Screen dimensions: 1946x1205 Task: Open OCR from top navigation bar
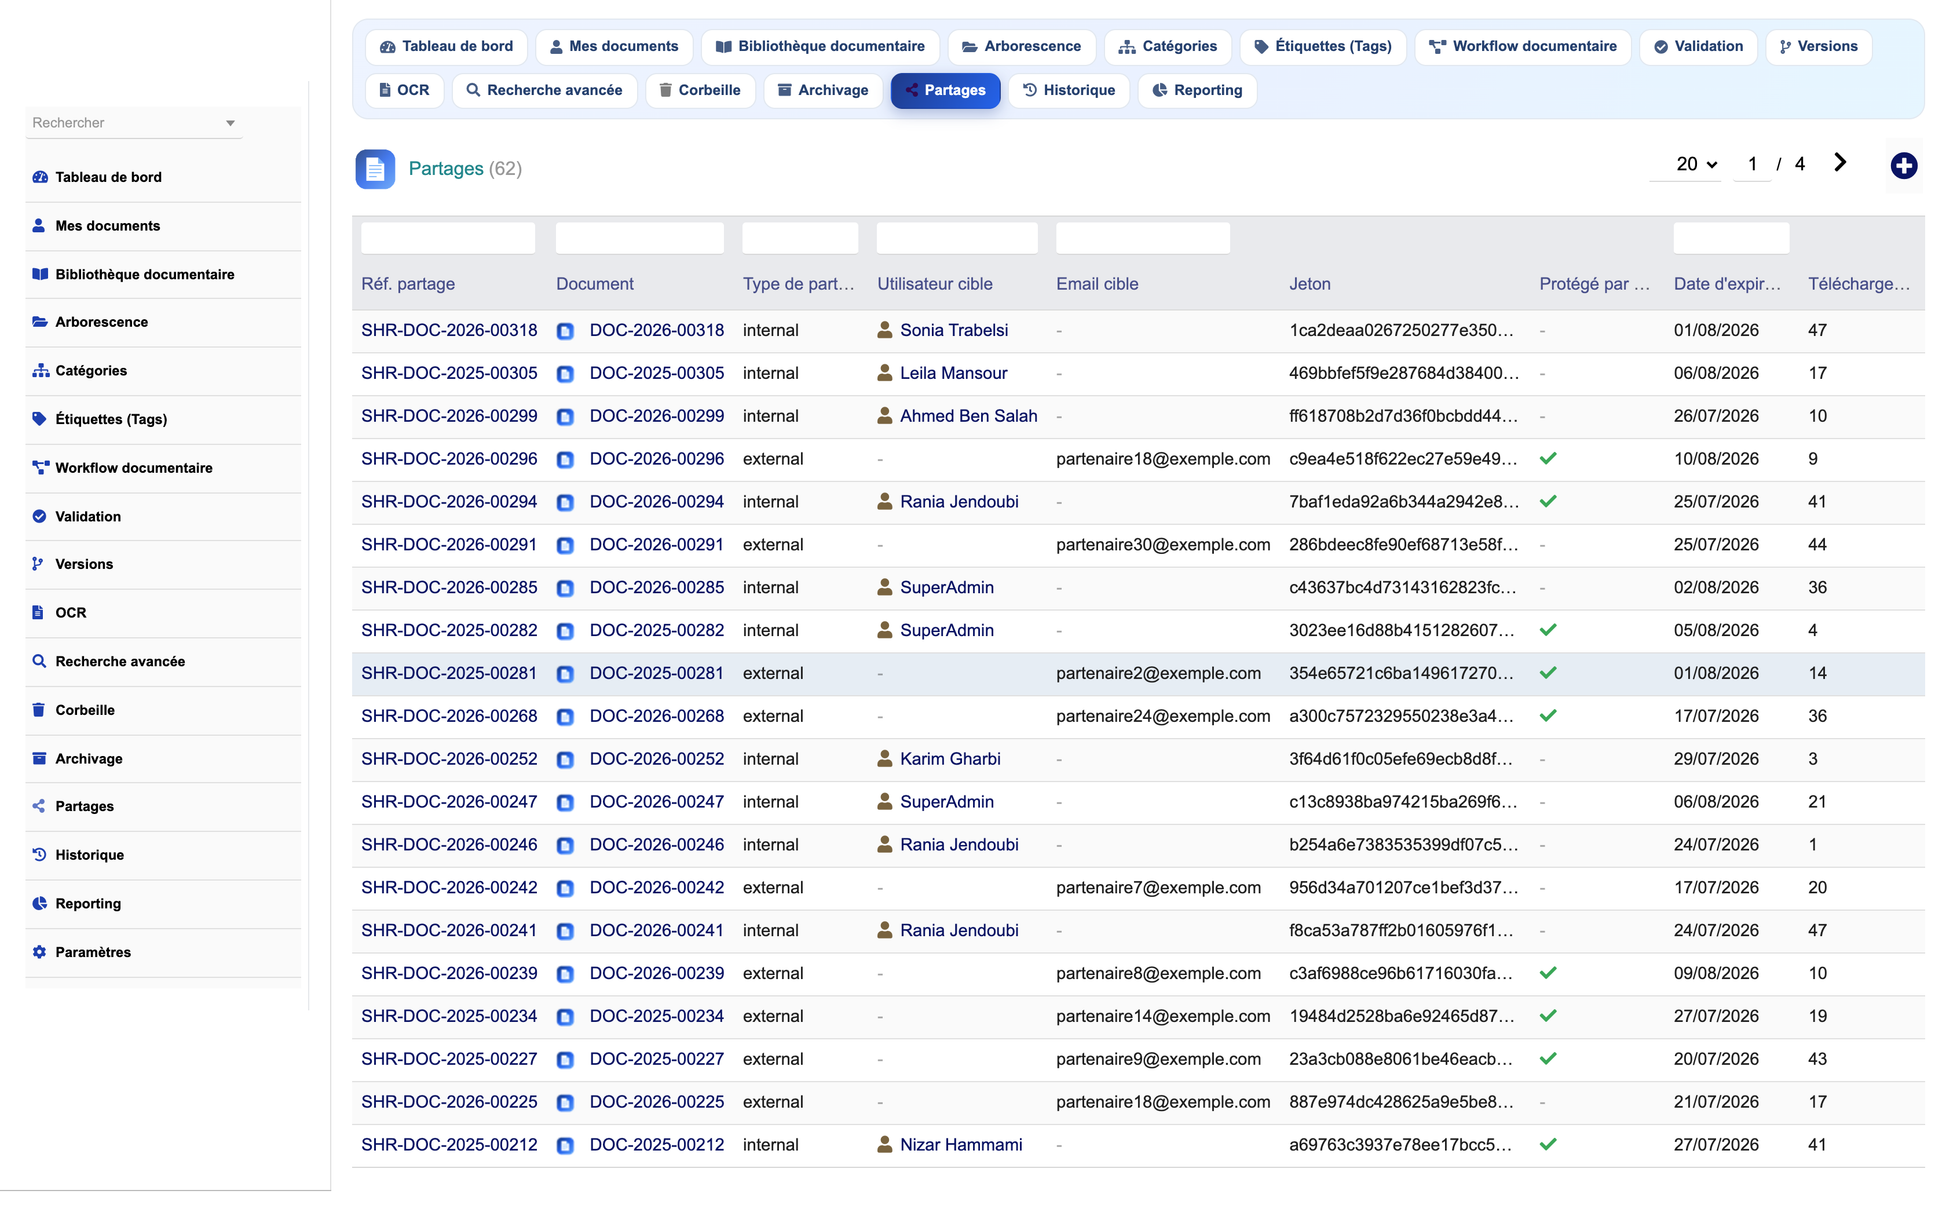(404, 90)
